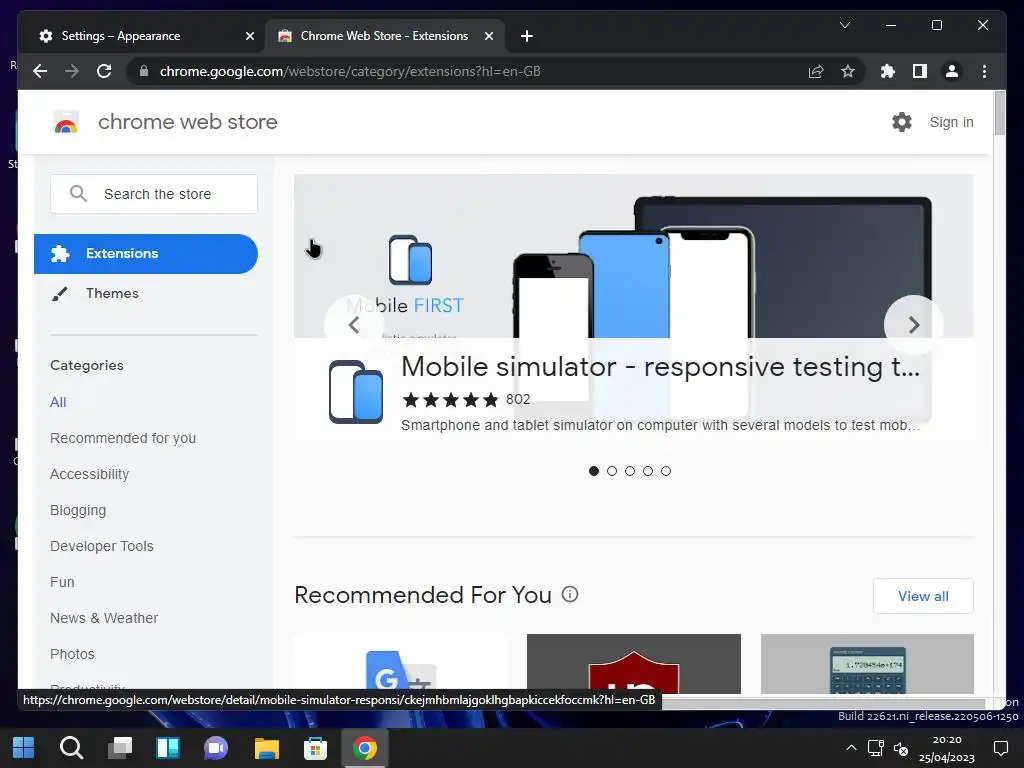Click the Search the store field
Screen dimensions: 1024x768
click(153, 194)
